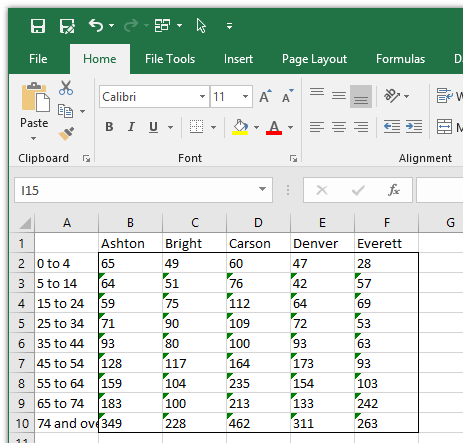Image resolution: width=463 pixels, height=443 pixels.
Task: Apply the yellow Fill Color
Action: [x=240, y=127]
